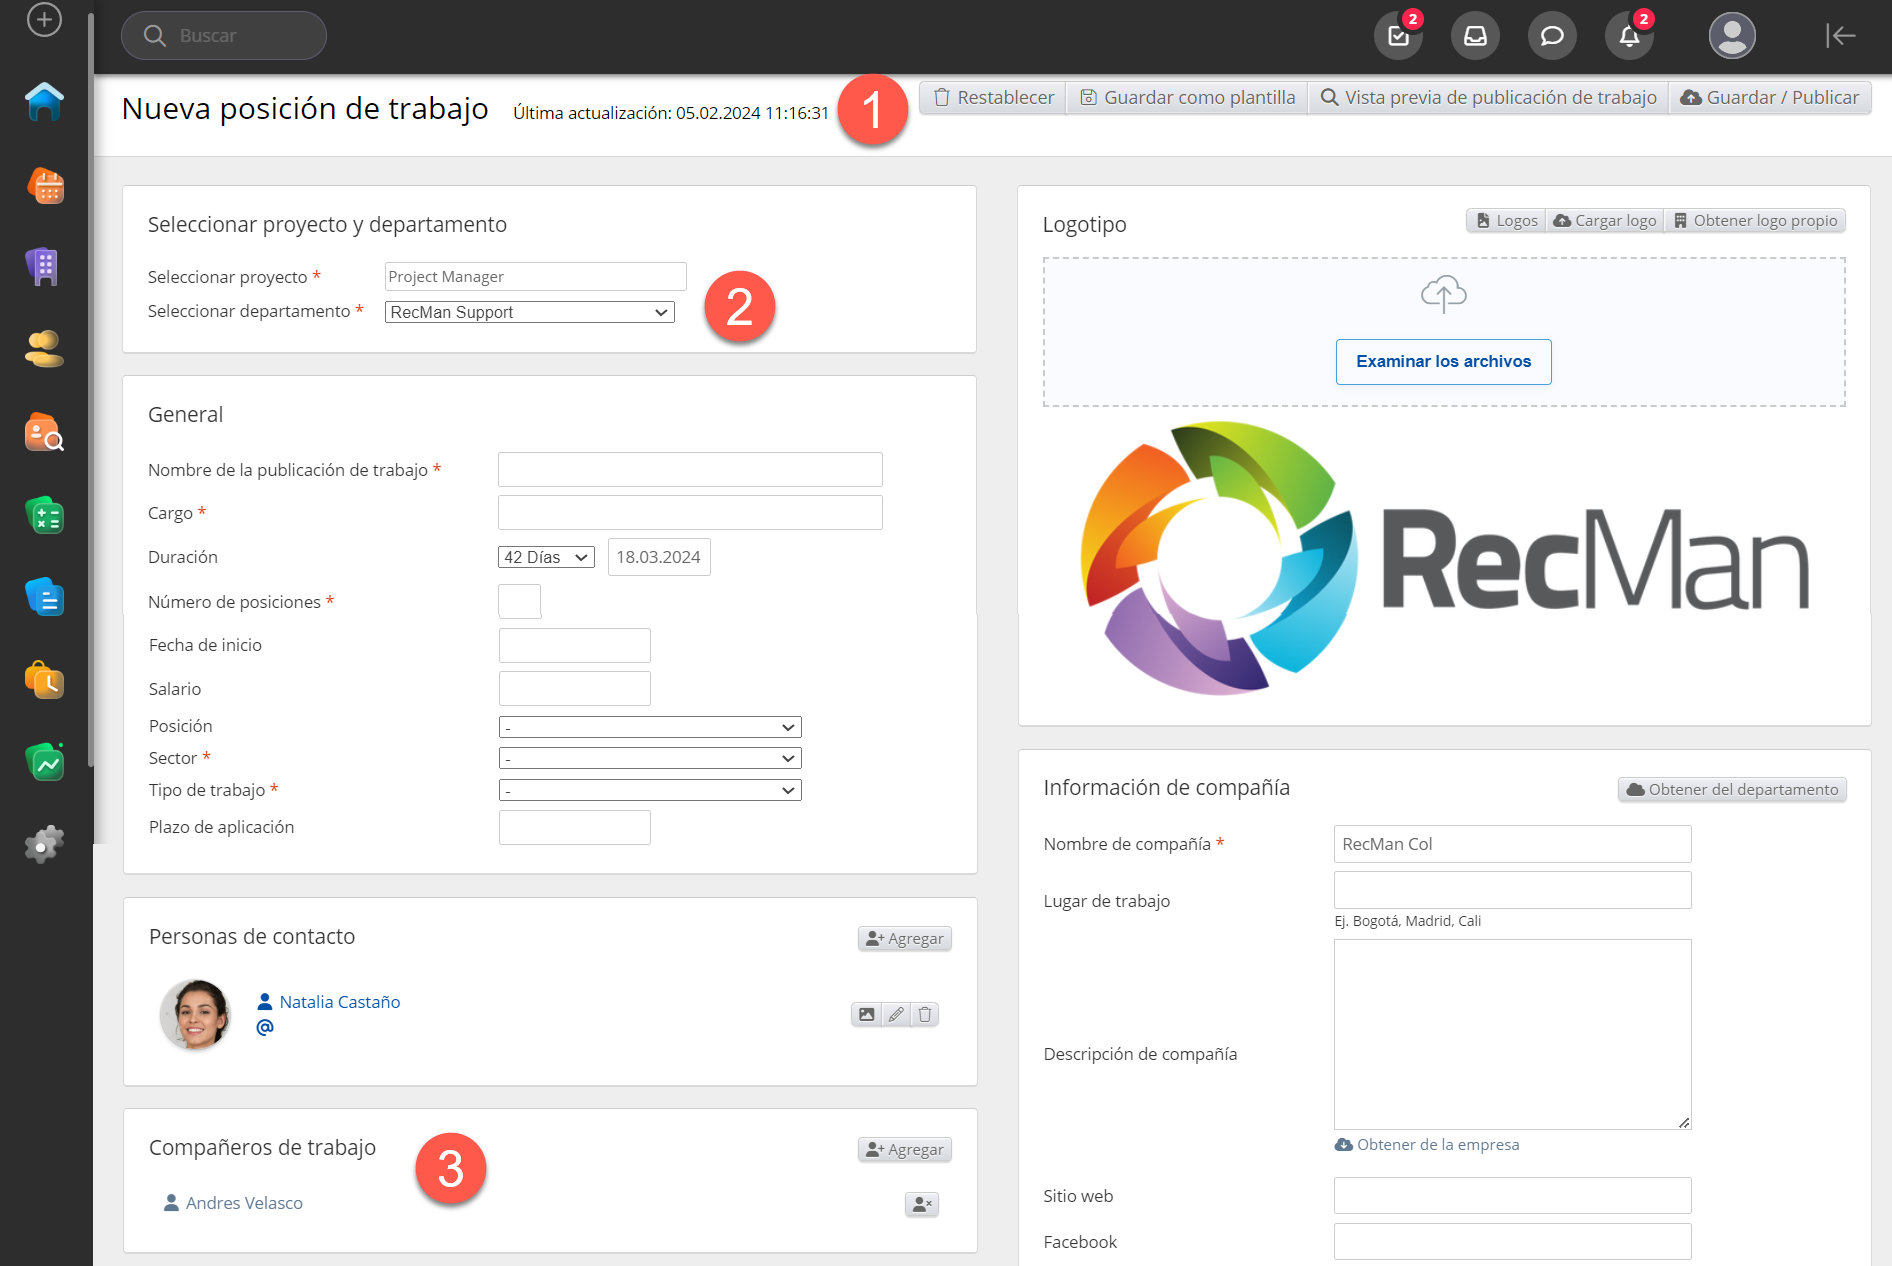Open the Duración days dropdown

point(546,557)
